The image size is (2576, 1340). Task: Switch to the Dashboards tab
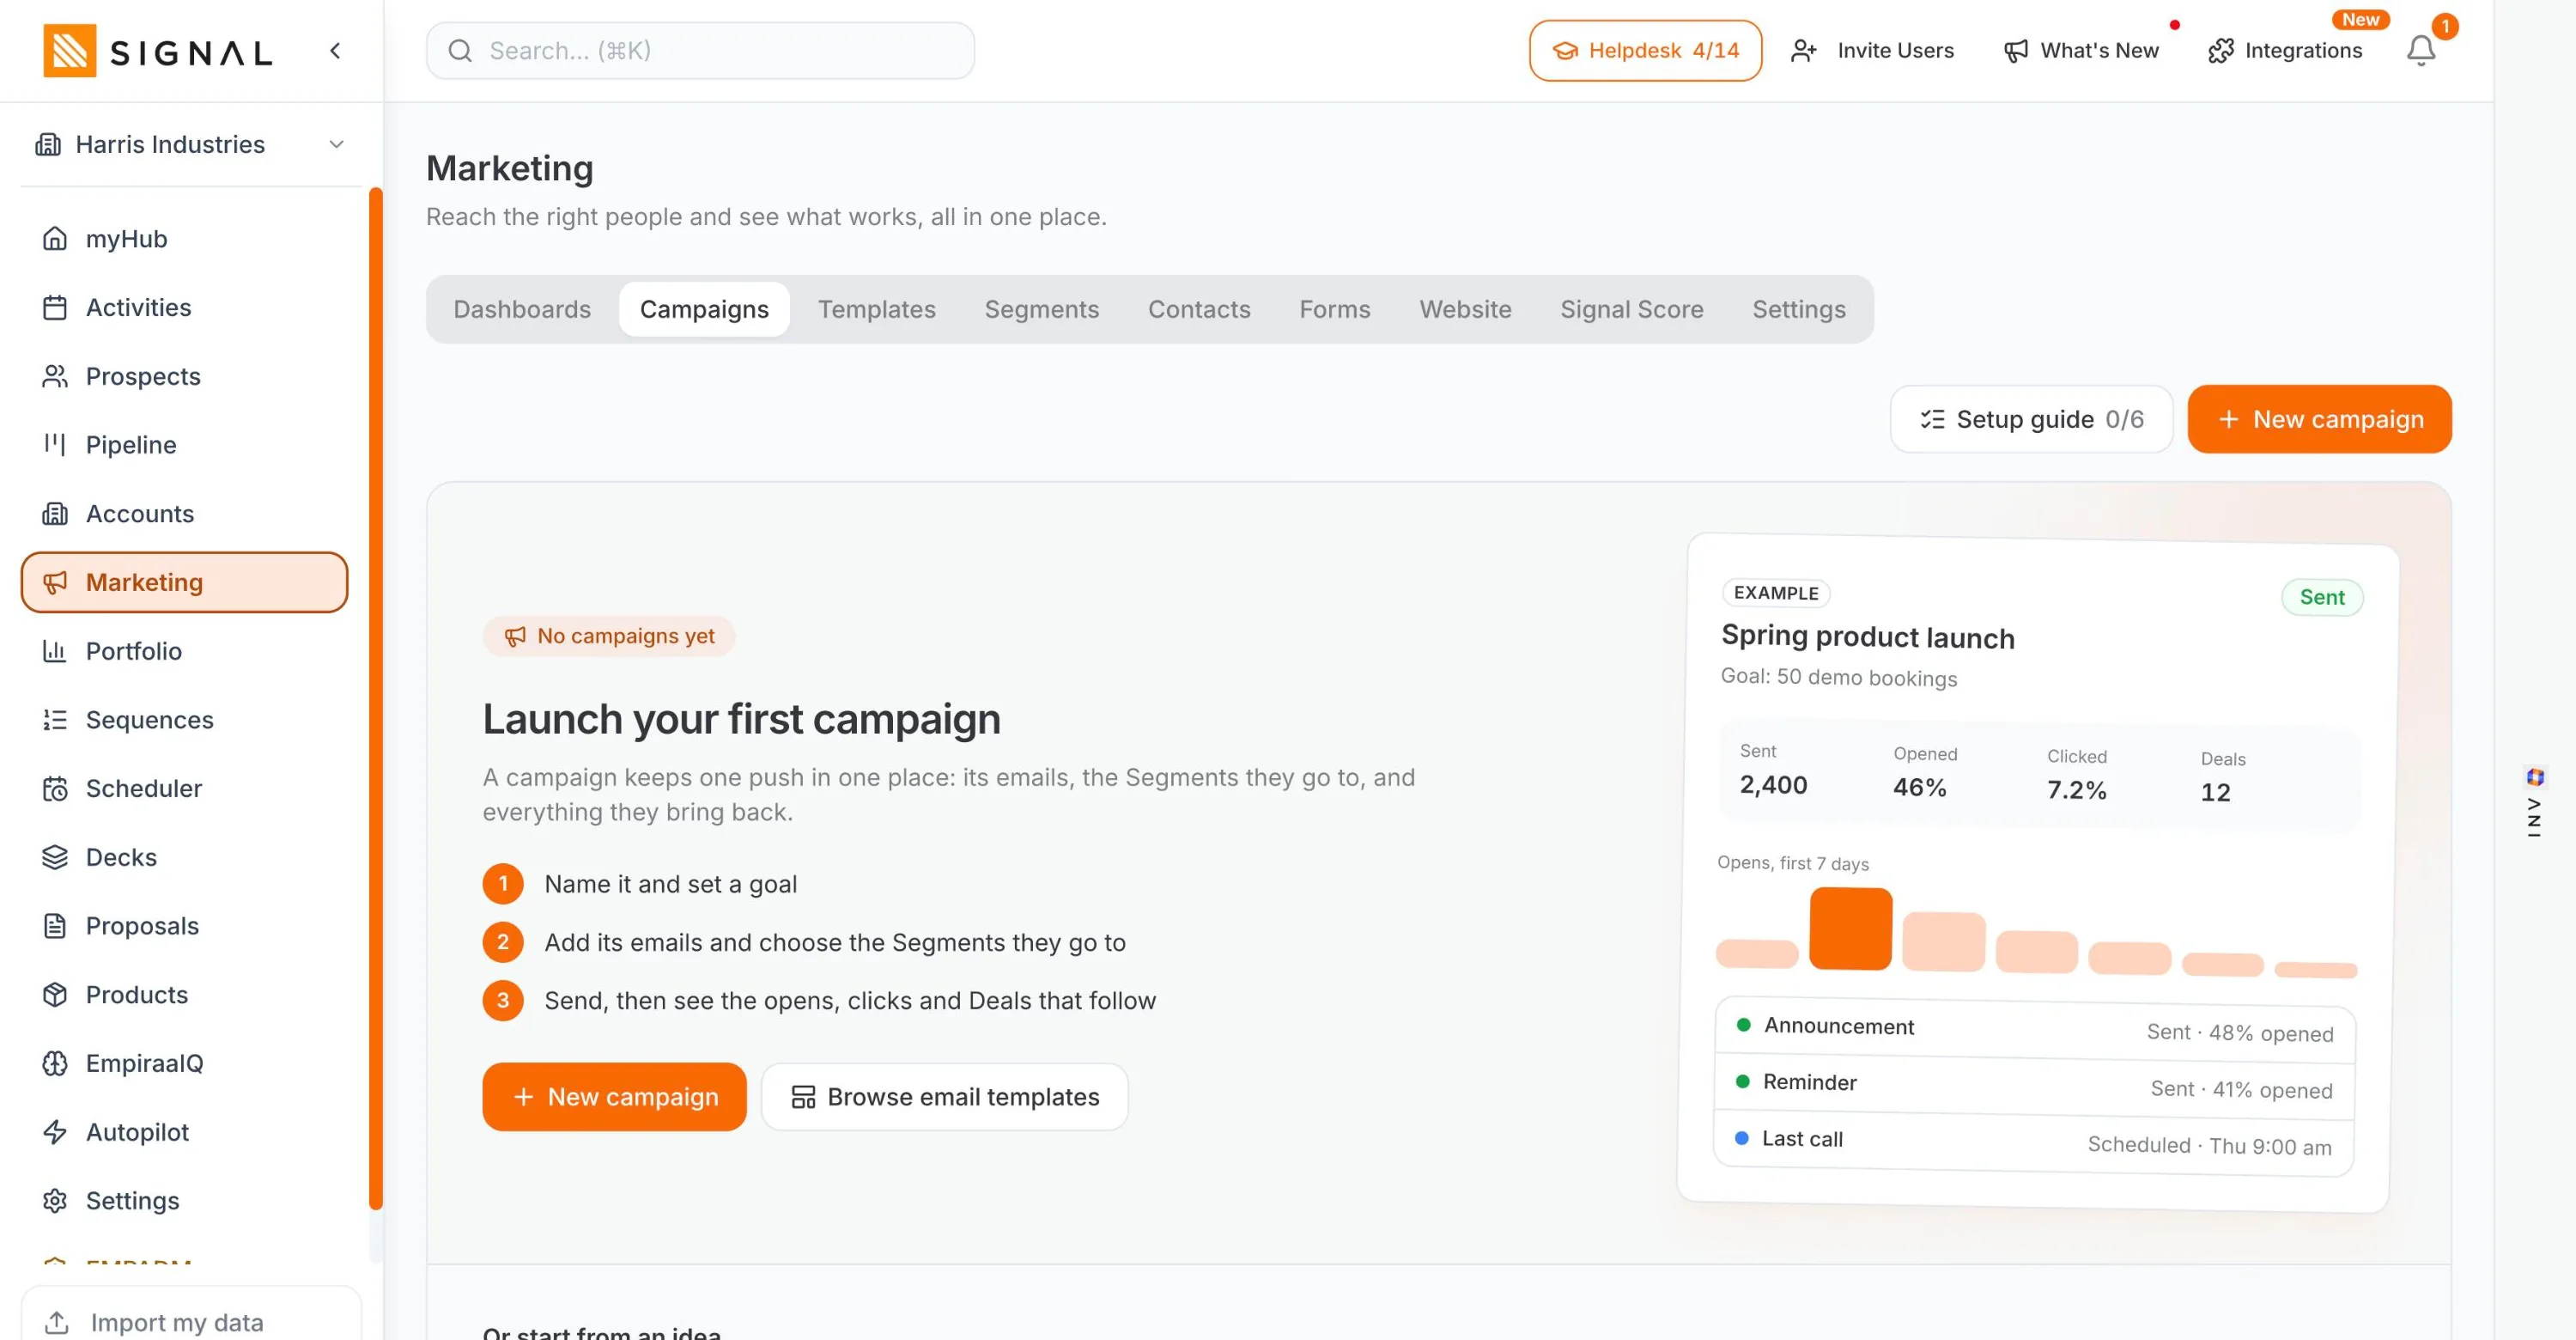click(x=522, y=310)
